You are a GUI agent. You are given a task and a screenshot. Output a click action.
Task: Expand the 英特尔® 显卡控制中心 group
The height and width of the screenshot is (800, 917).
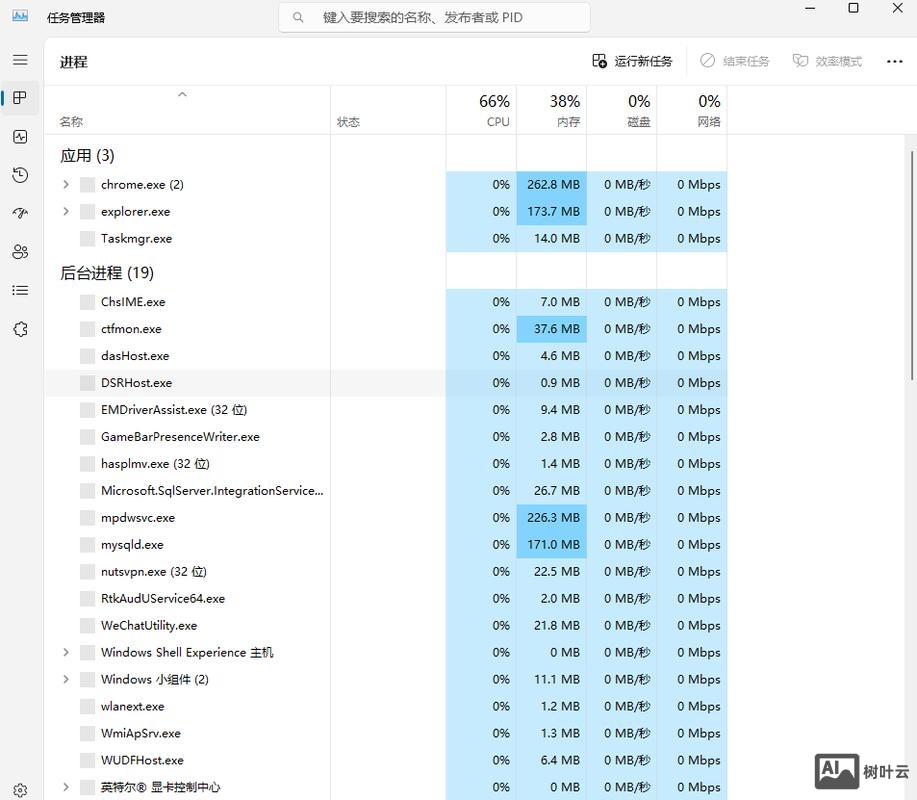click(65, 787)
